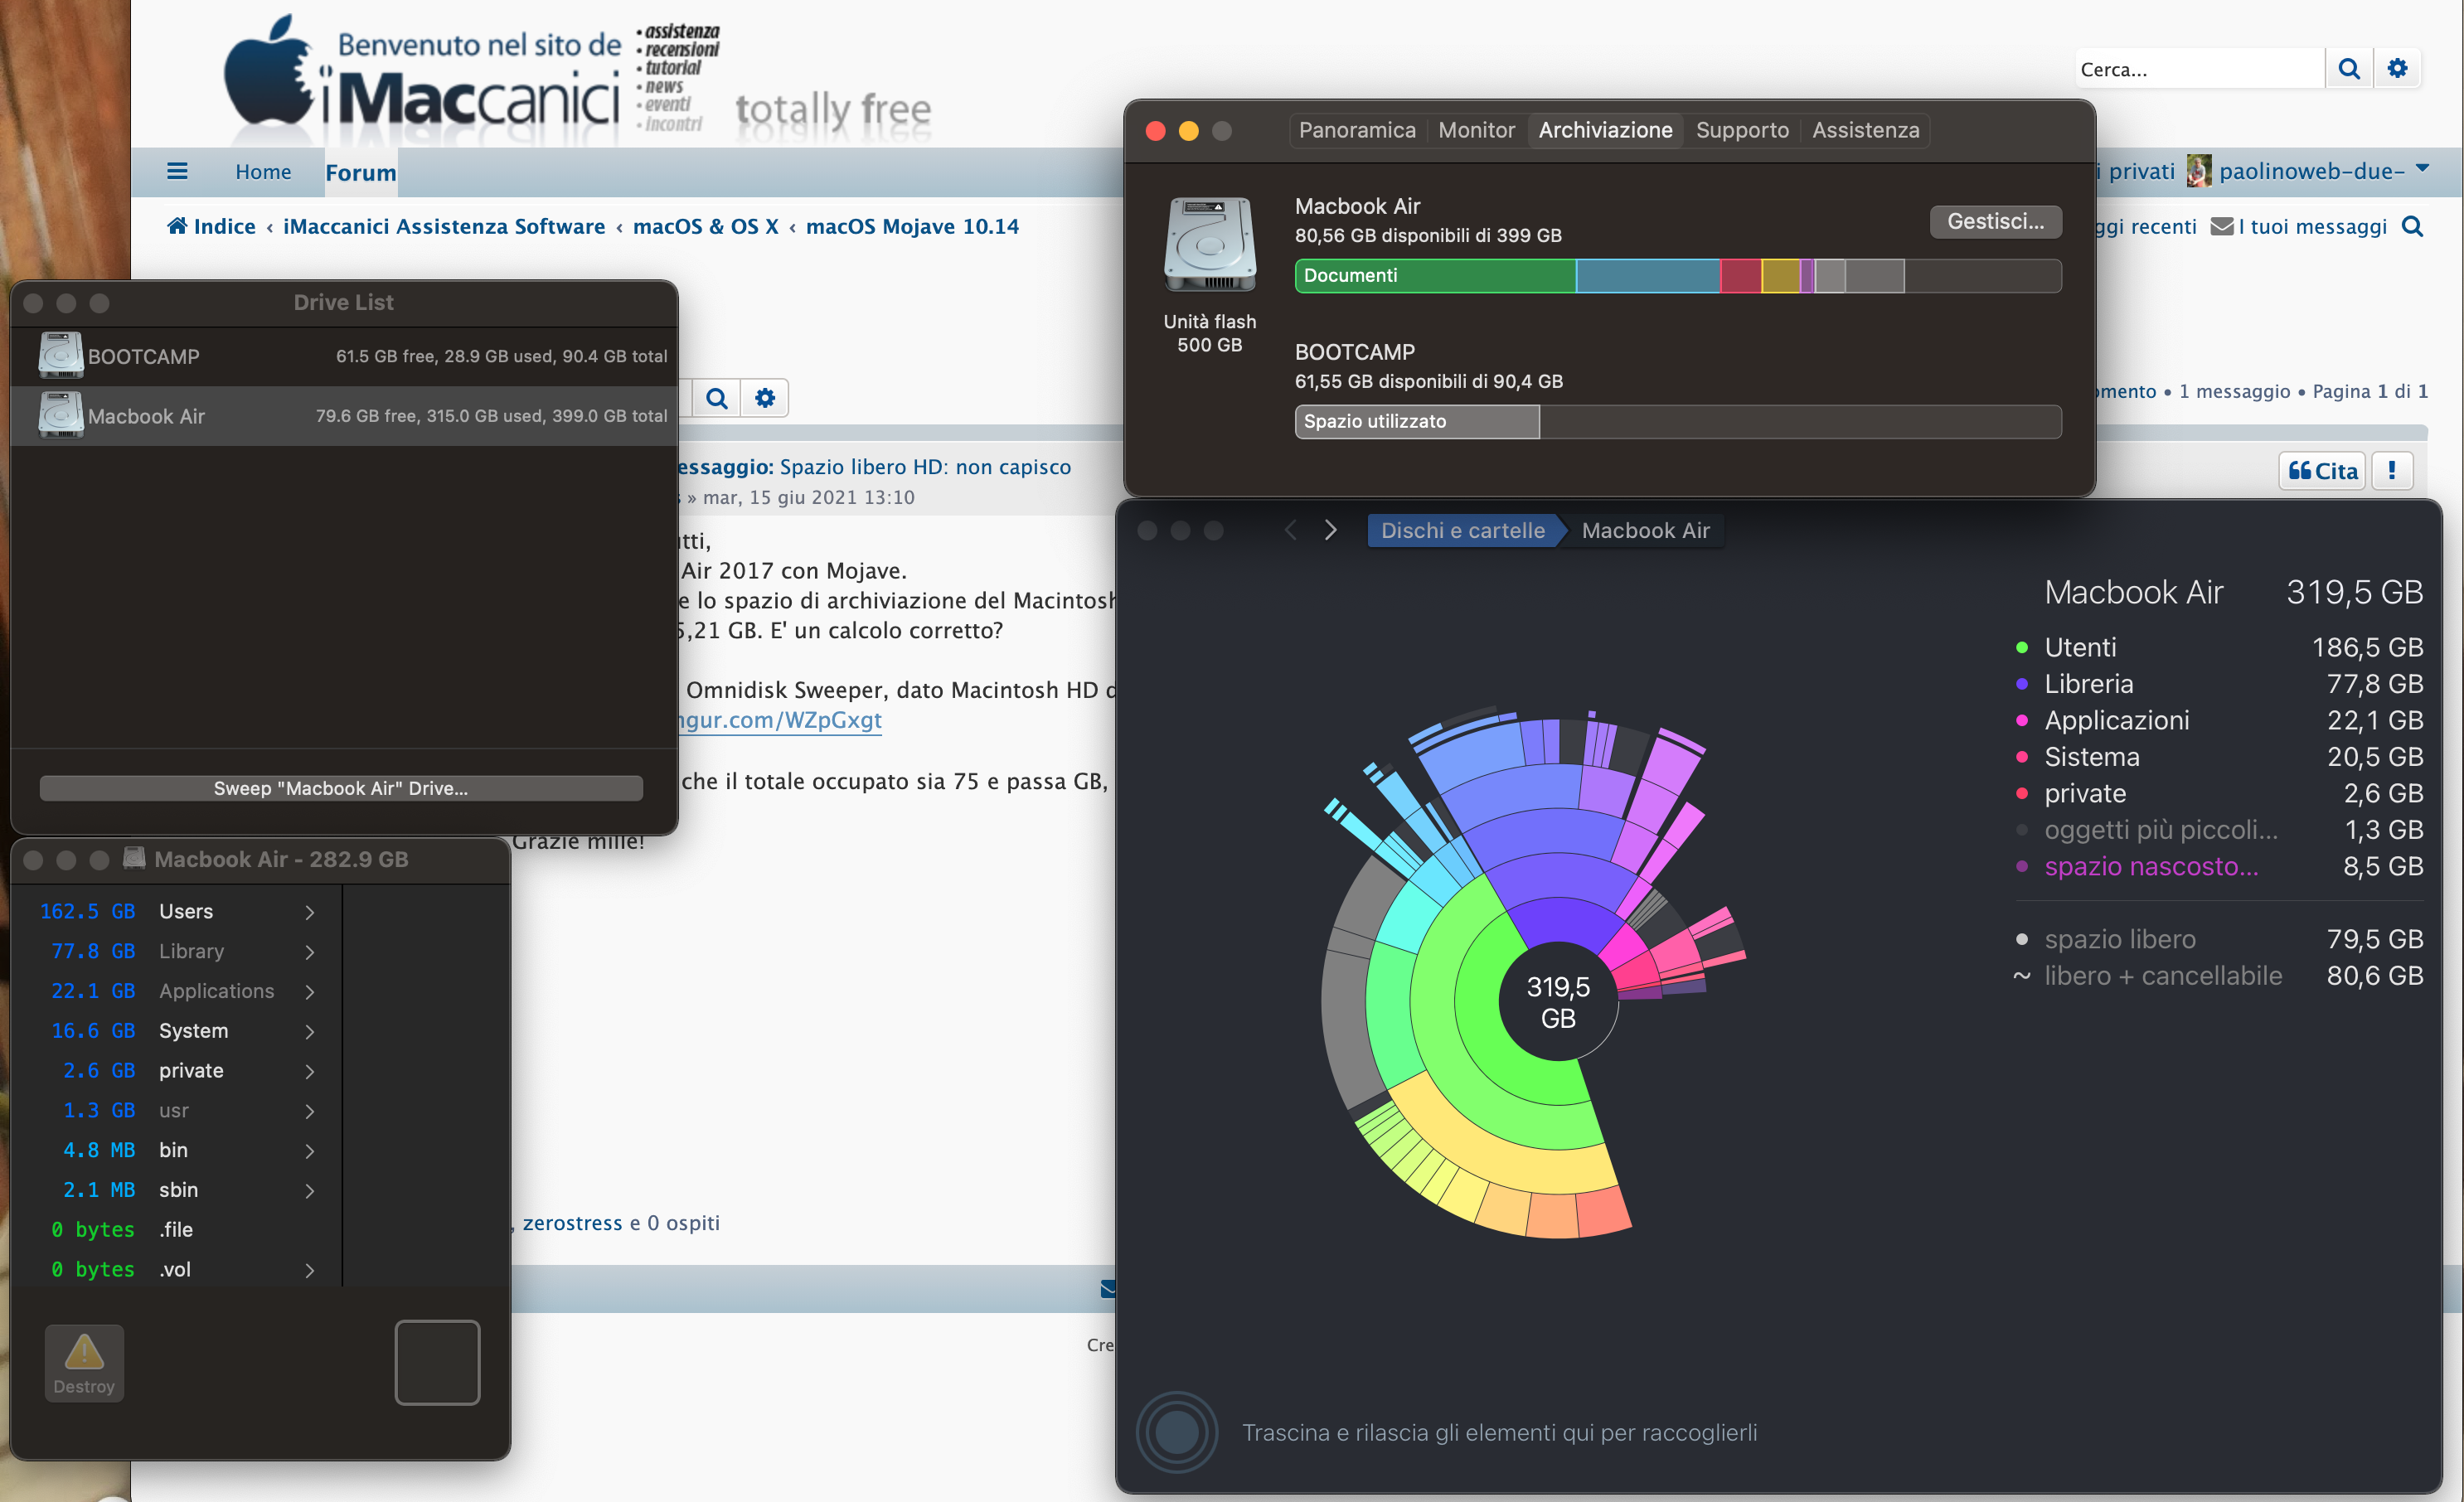The height and width of the screenshot is (1502, 2464).
Task: Open the I tuoi messaggi link
Action: [2312, 226]
